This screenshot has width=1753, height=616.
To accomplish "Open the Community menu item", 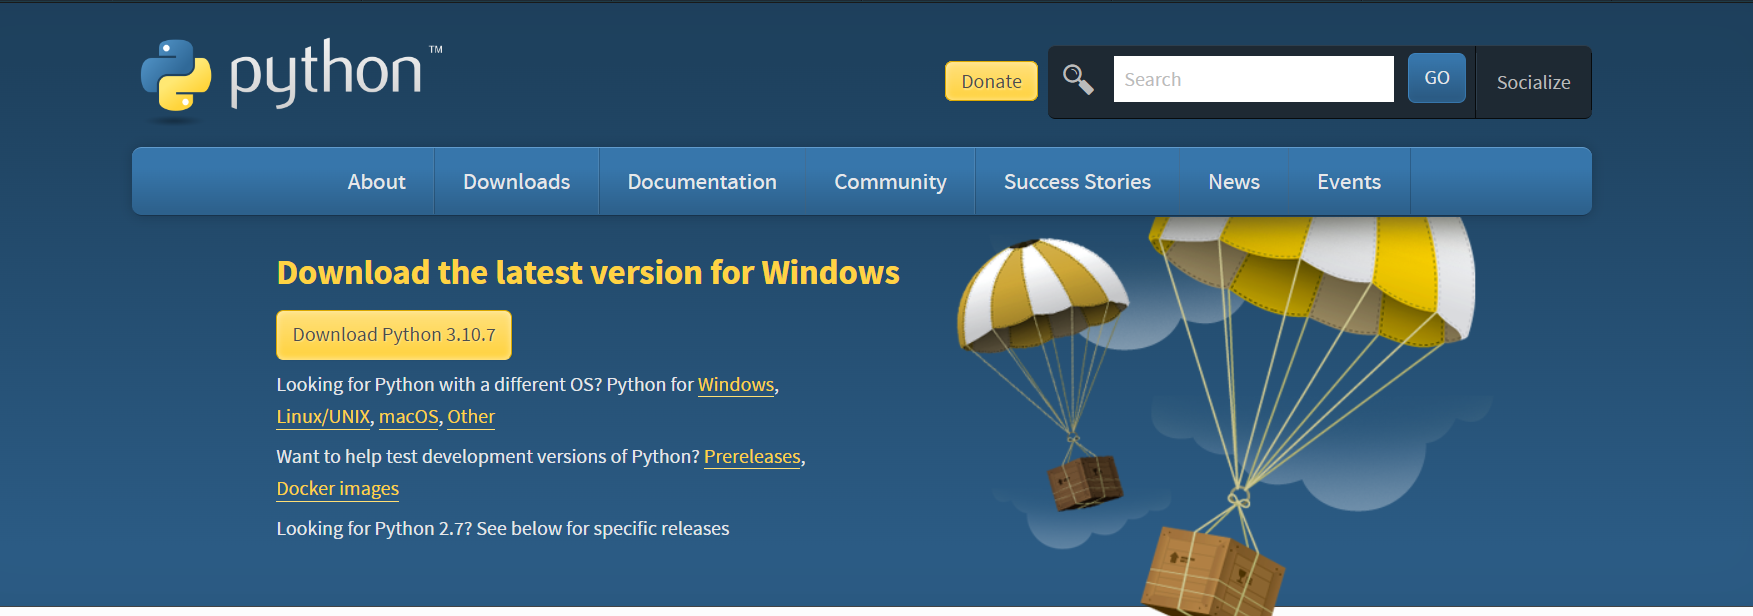I will click(x=890, y=182).
